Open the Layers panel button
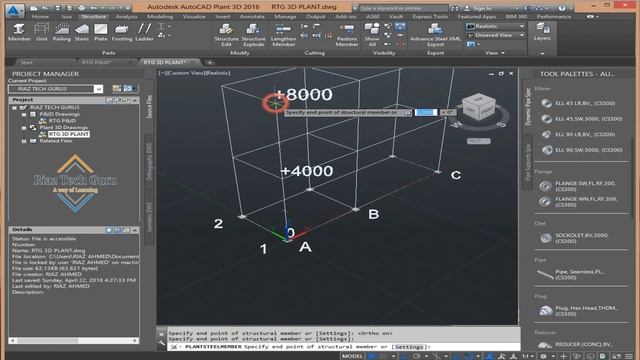 [542, 32]
